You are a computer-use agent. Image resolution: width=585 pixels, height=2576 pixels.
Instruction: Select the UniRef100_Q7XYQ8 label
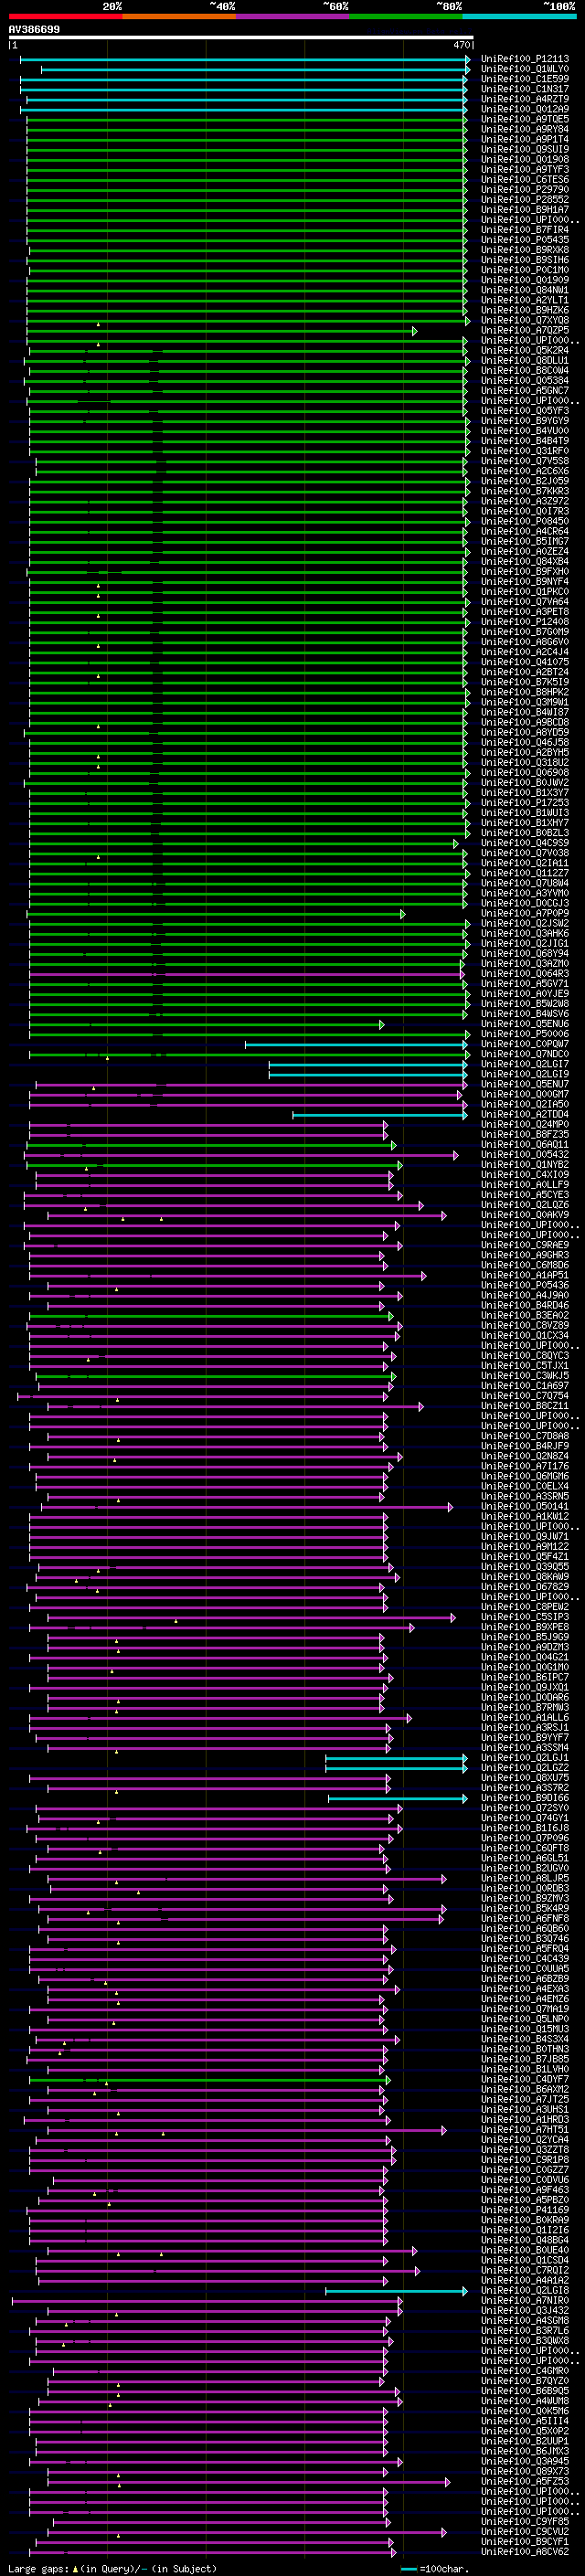tap(525, 320)
